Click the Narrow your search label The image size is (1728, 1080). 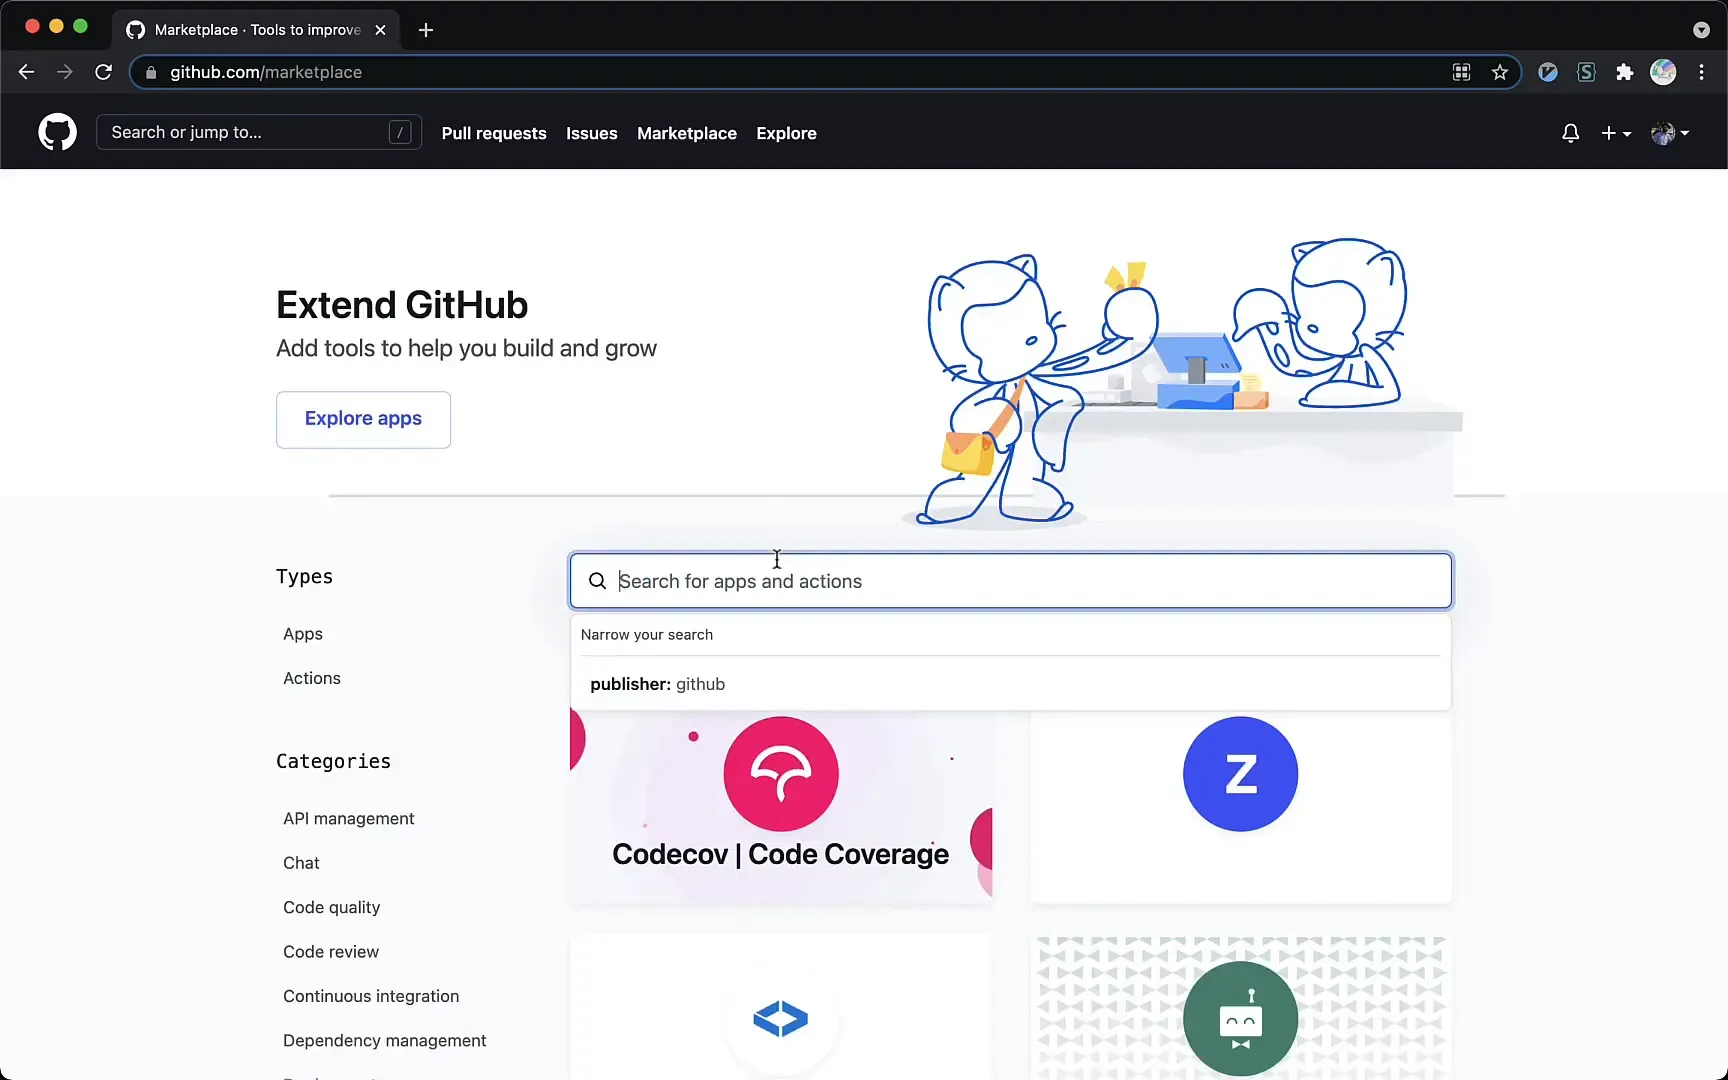tap(647, 635)
